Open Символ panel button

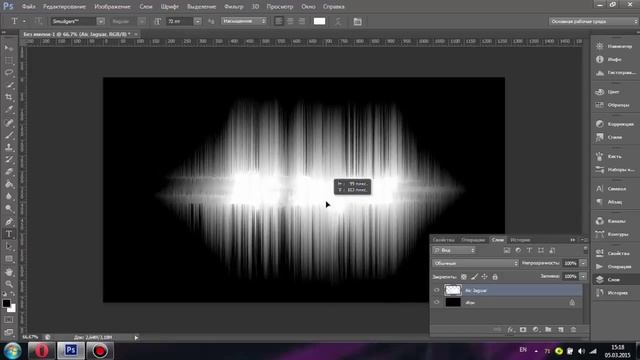(x=615, y=189)
